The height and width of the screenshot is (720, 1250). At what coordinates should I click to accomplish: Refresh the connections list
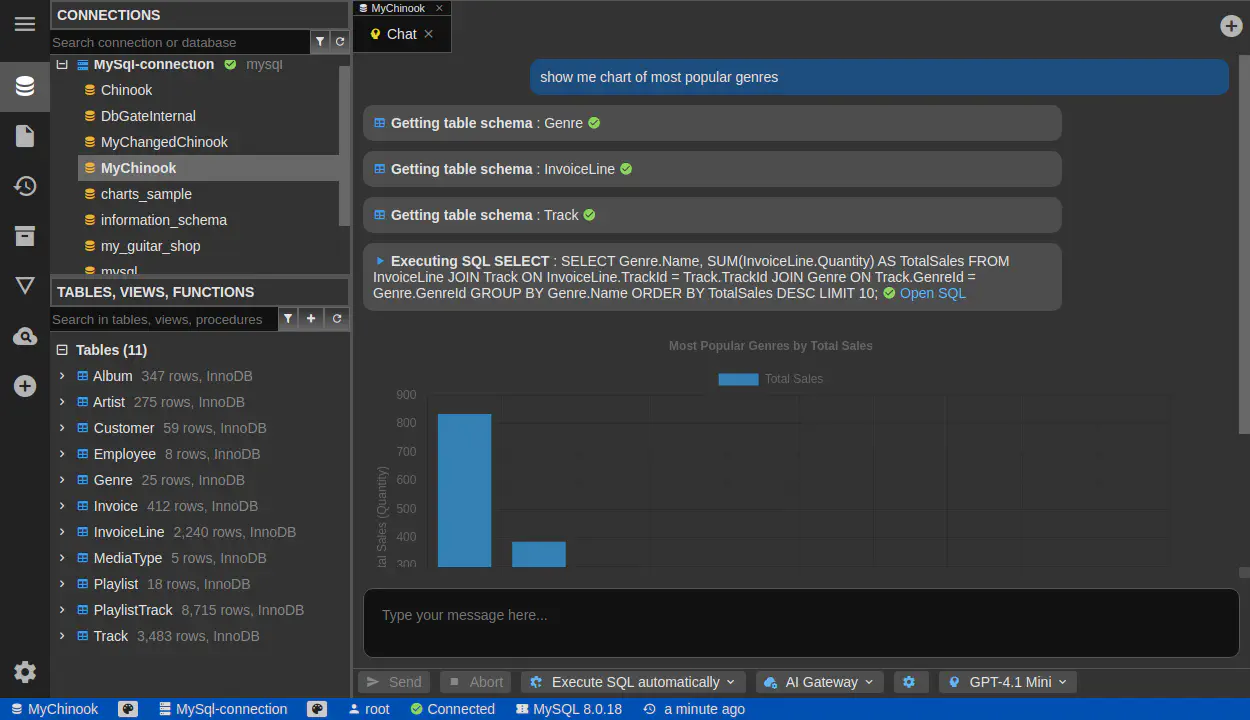point(340,42)
